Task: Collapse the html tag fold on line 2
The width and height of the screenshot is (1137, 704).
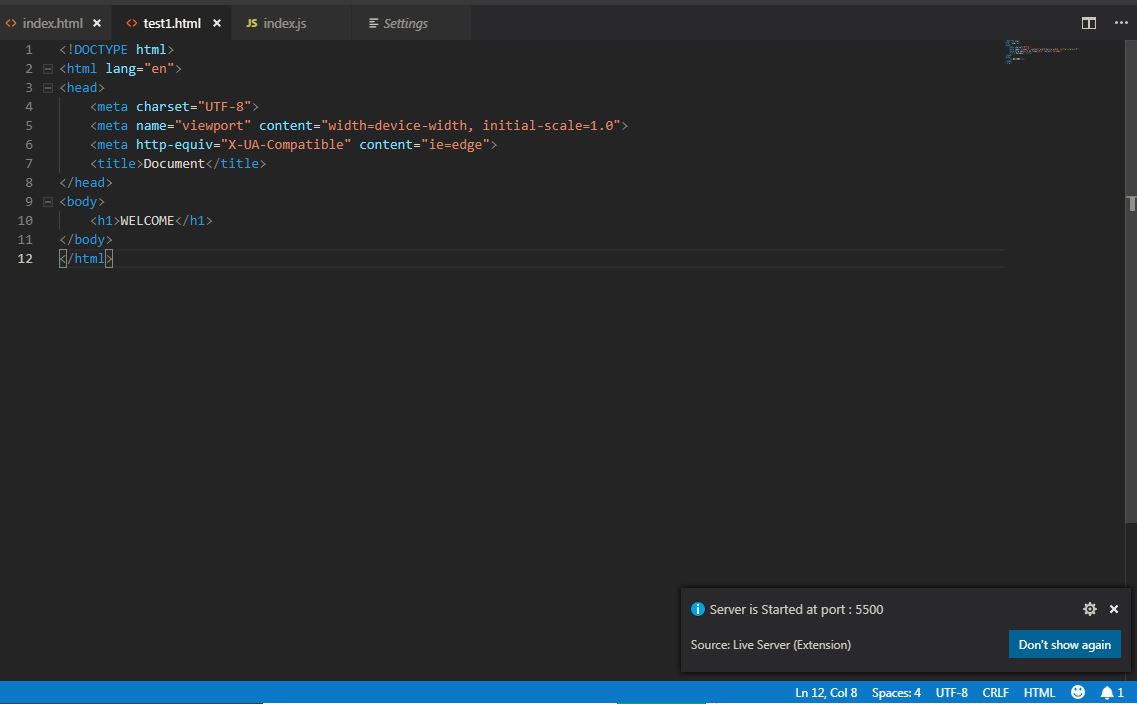Action: (48, 69)
